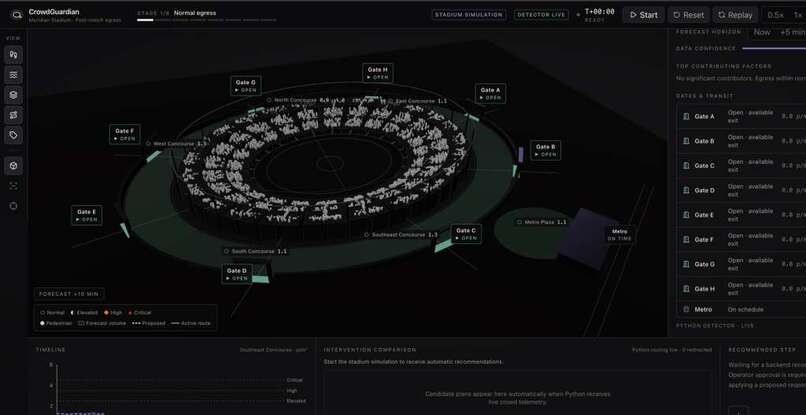Start the stadium simulation
This screenshot has height=415, width=806.
[644, 15]
